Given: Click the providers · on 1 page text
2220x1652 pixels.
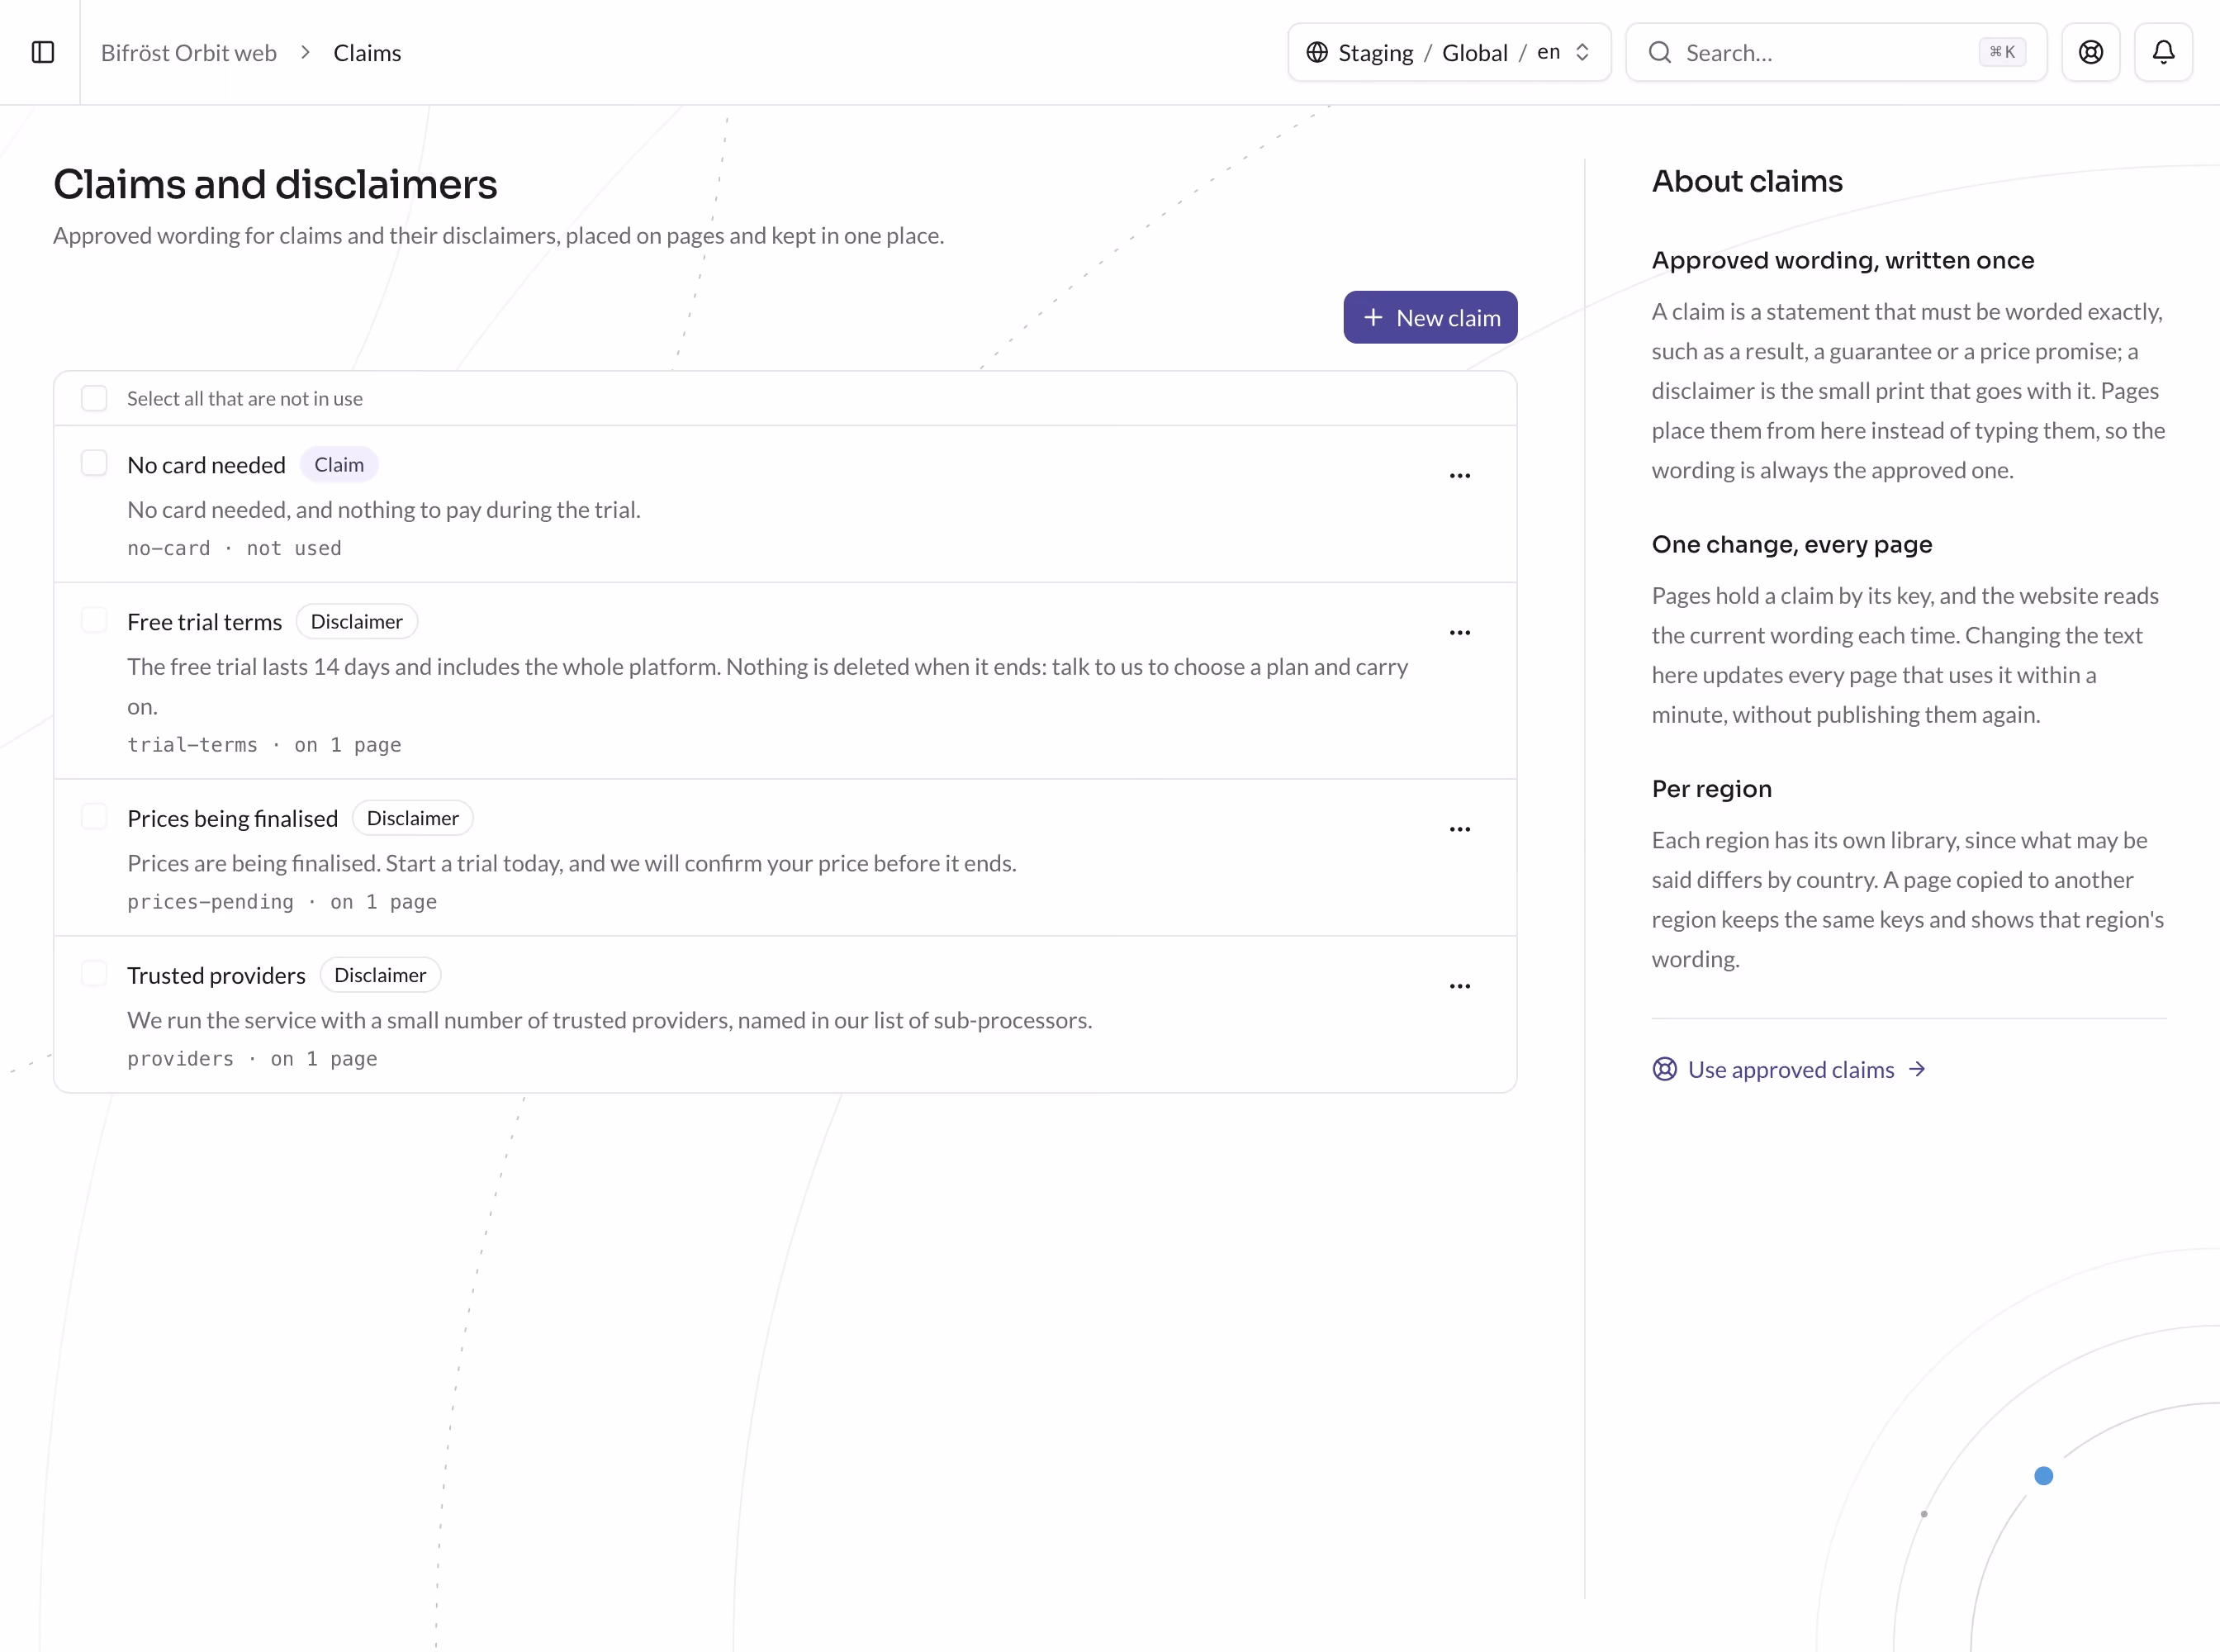Looking at the screenshot, I should pos(252,1059).
